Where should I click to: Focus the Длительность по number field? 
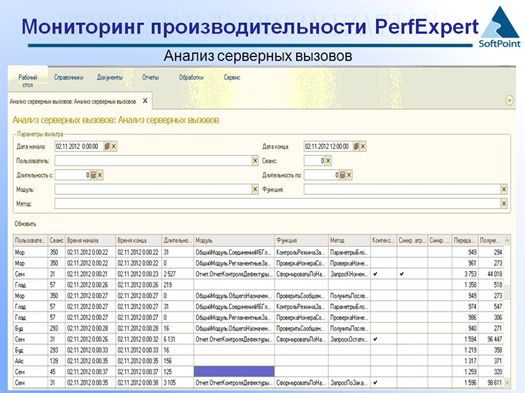click(x=321, y=175)
